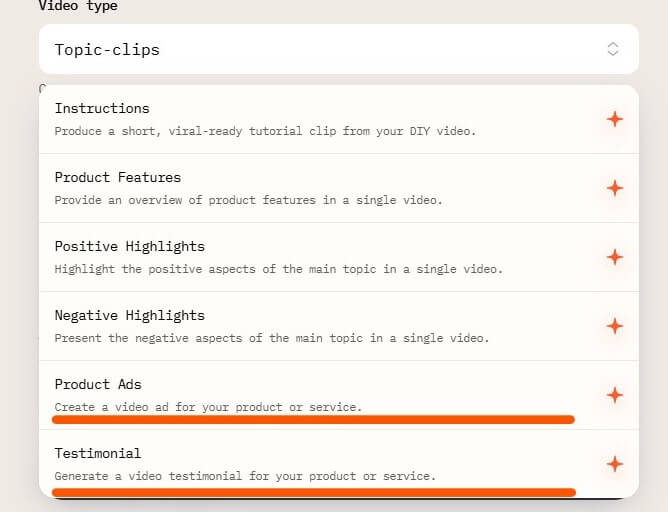Hit the sparkle icon for Negative Highlights
The height and width of the screenshot is (512, 668).
click(x=615, y=326)
